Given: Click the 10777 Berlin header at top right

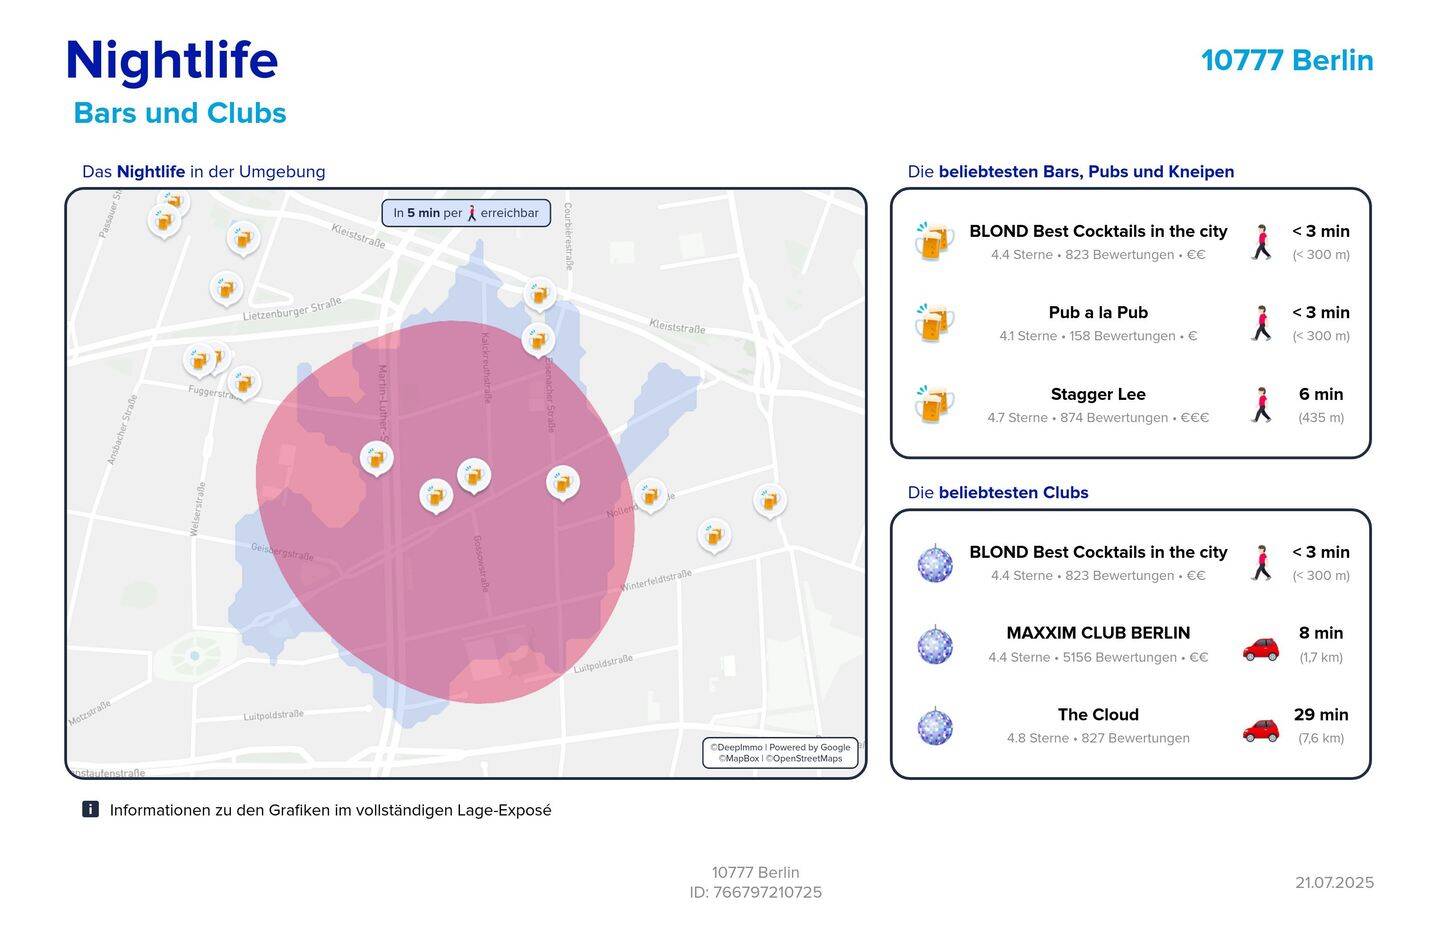Looking at the screenshot, I should coord(1287,60).
